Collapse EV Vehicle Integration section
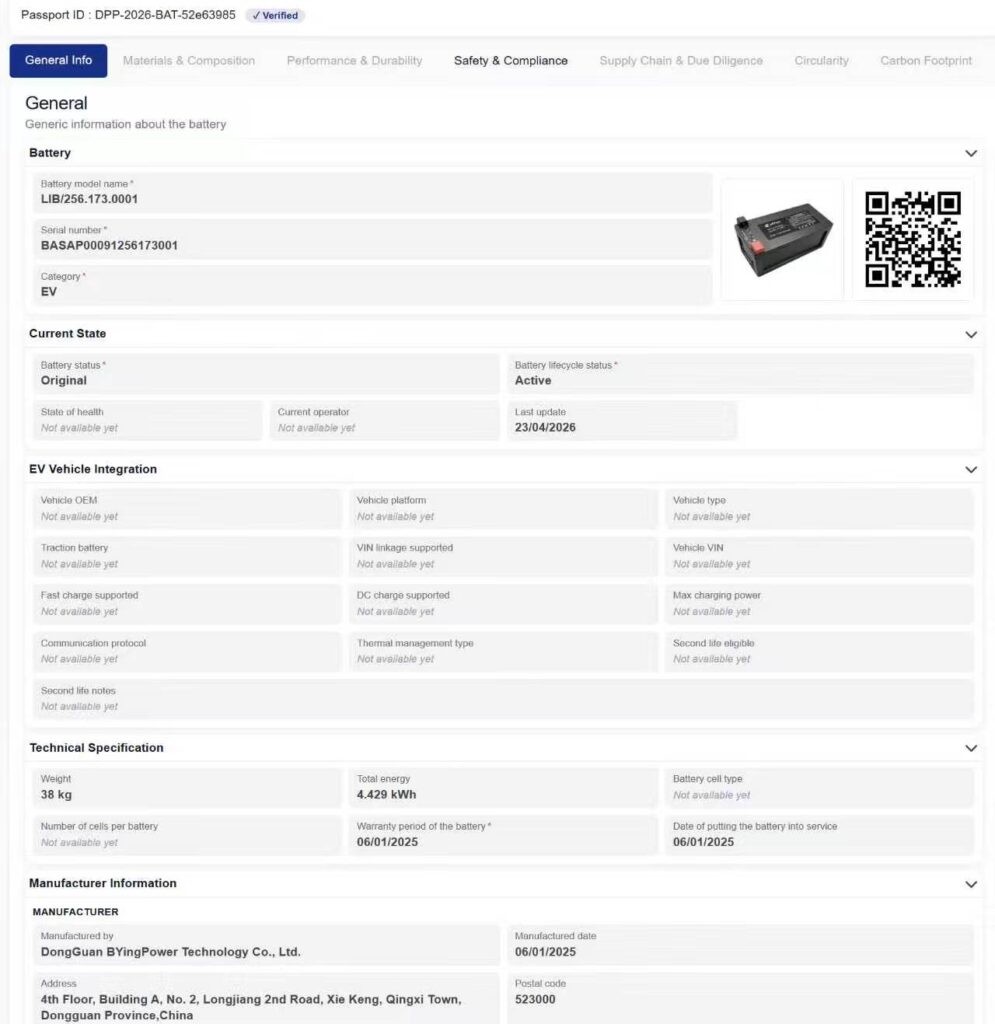Image resolution: width=995 pixels, height=1024 pixels. click(971, 470)
